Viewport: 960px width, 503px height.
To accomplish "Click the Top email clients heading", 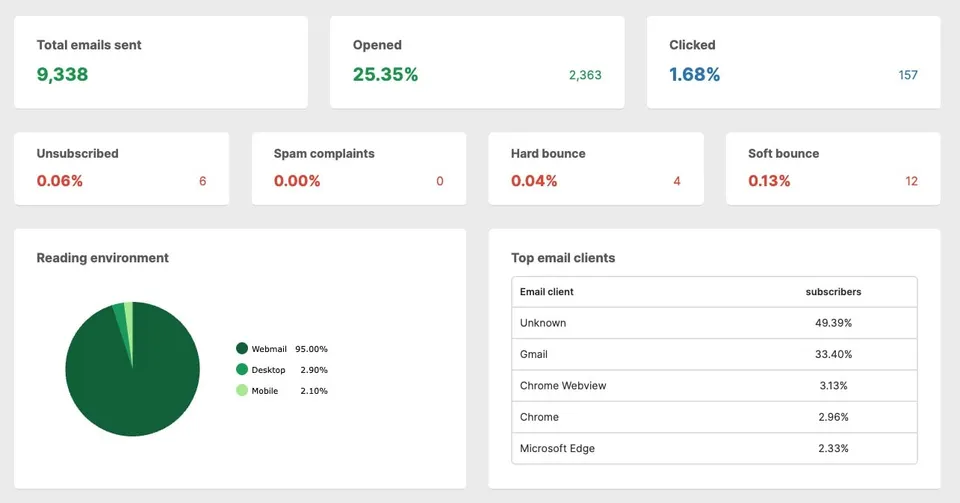I will [x=563, y=258].
